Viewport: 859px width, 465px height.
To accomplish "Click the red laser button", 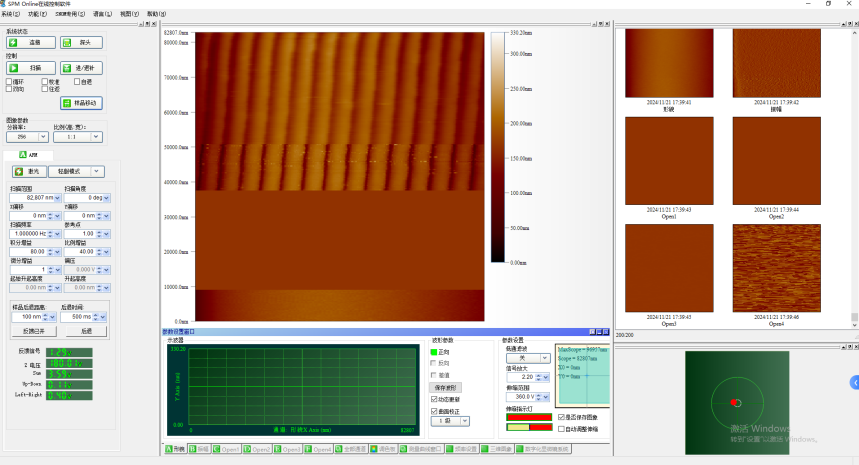I will point(29,171).
